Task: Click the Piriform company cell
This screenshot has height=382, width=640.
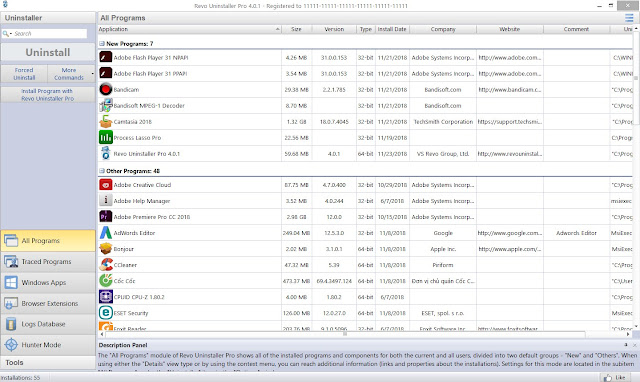Action: tap(443, 265)
